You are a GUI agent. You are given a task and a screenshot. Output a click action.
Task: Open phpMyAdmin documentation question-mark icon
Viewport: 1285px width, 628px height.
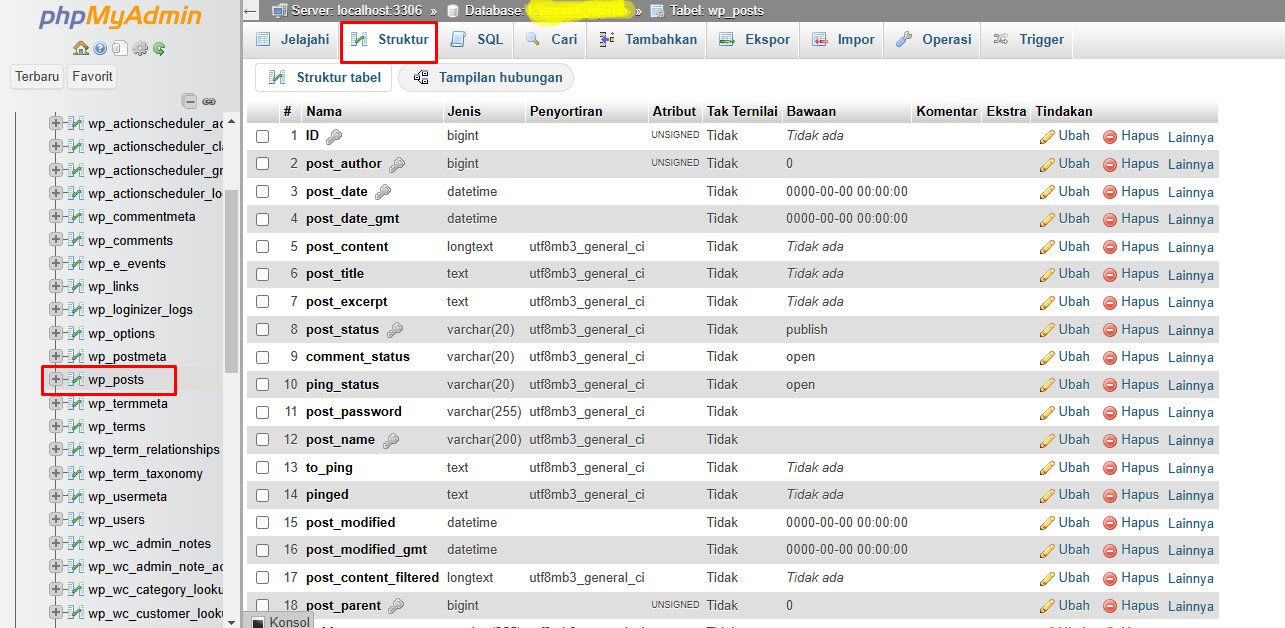coord(100,48)
